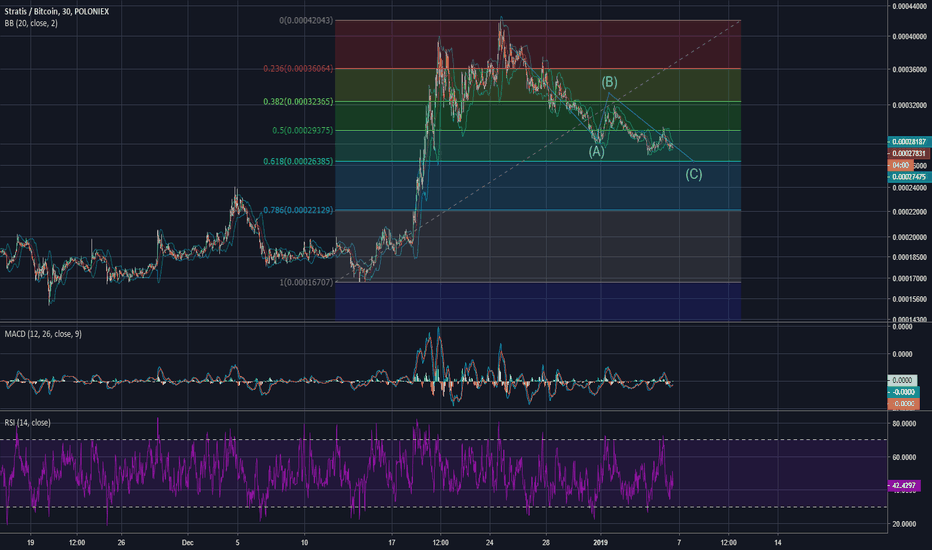Click the 7 date on the time axis
This screenshot has height=550, width=932.
point(679,542)
